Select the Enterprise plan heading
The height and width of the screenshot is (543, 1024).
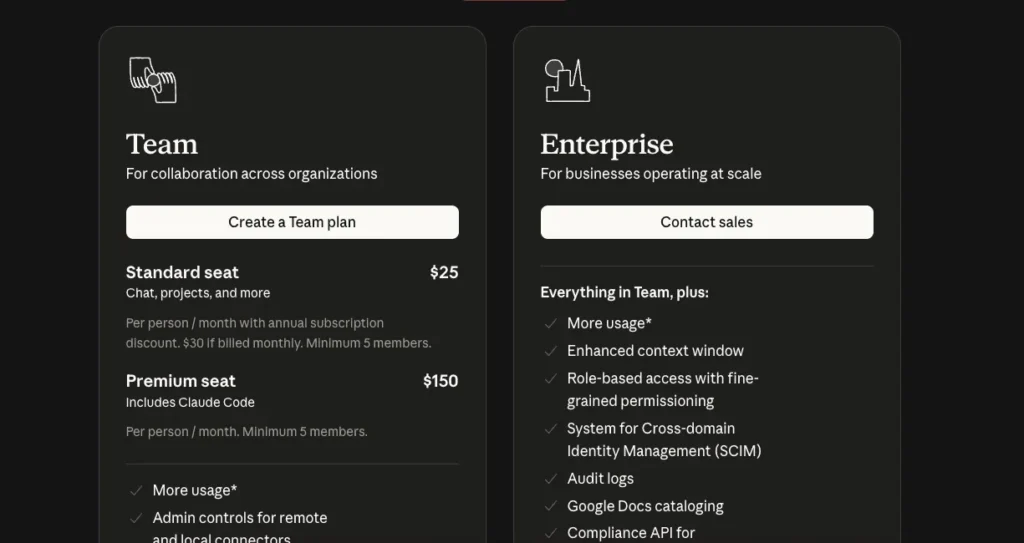pos(606,144)
